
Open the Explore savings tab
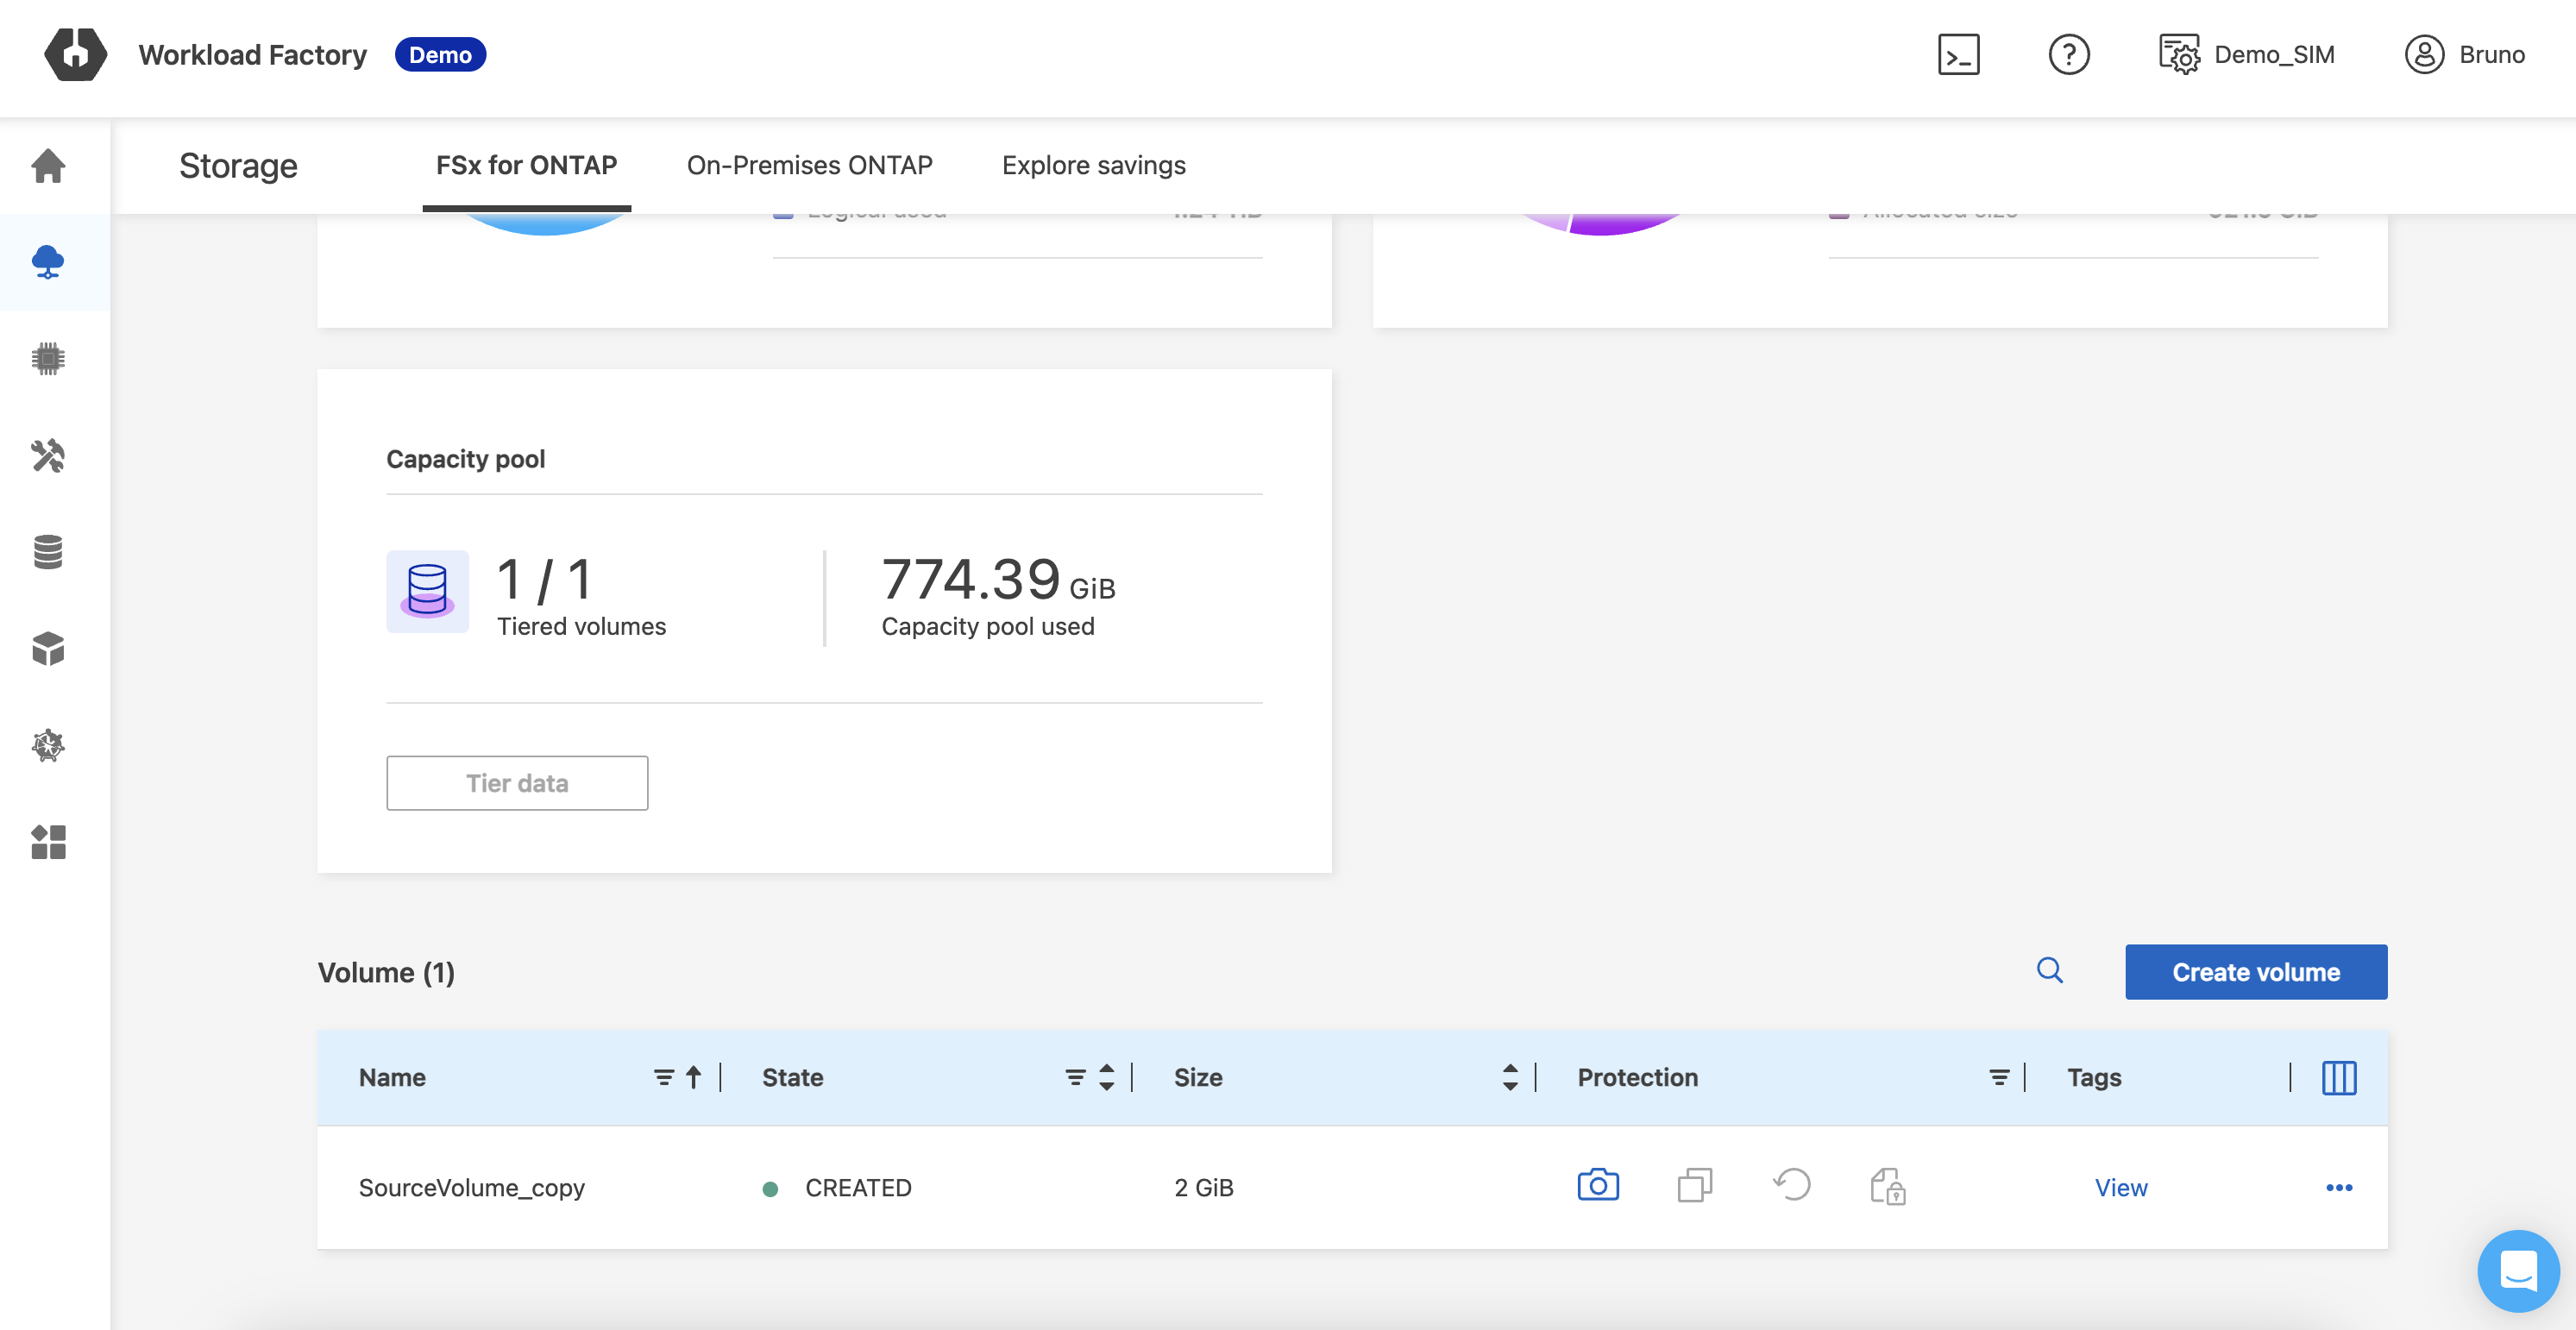click(x=1093, y=165)
